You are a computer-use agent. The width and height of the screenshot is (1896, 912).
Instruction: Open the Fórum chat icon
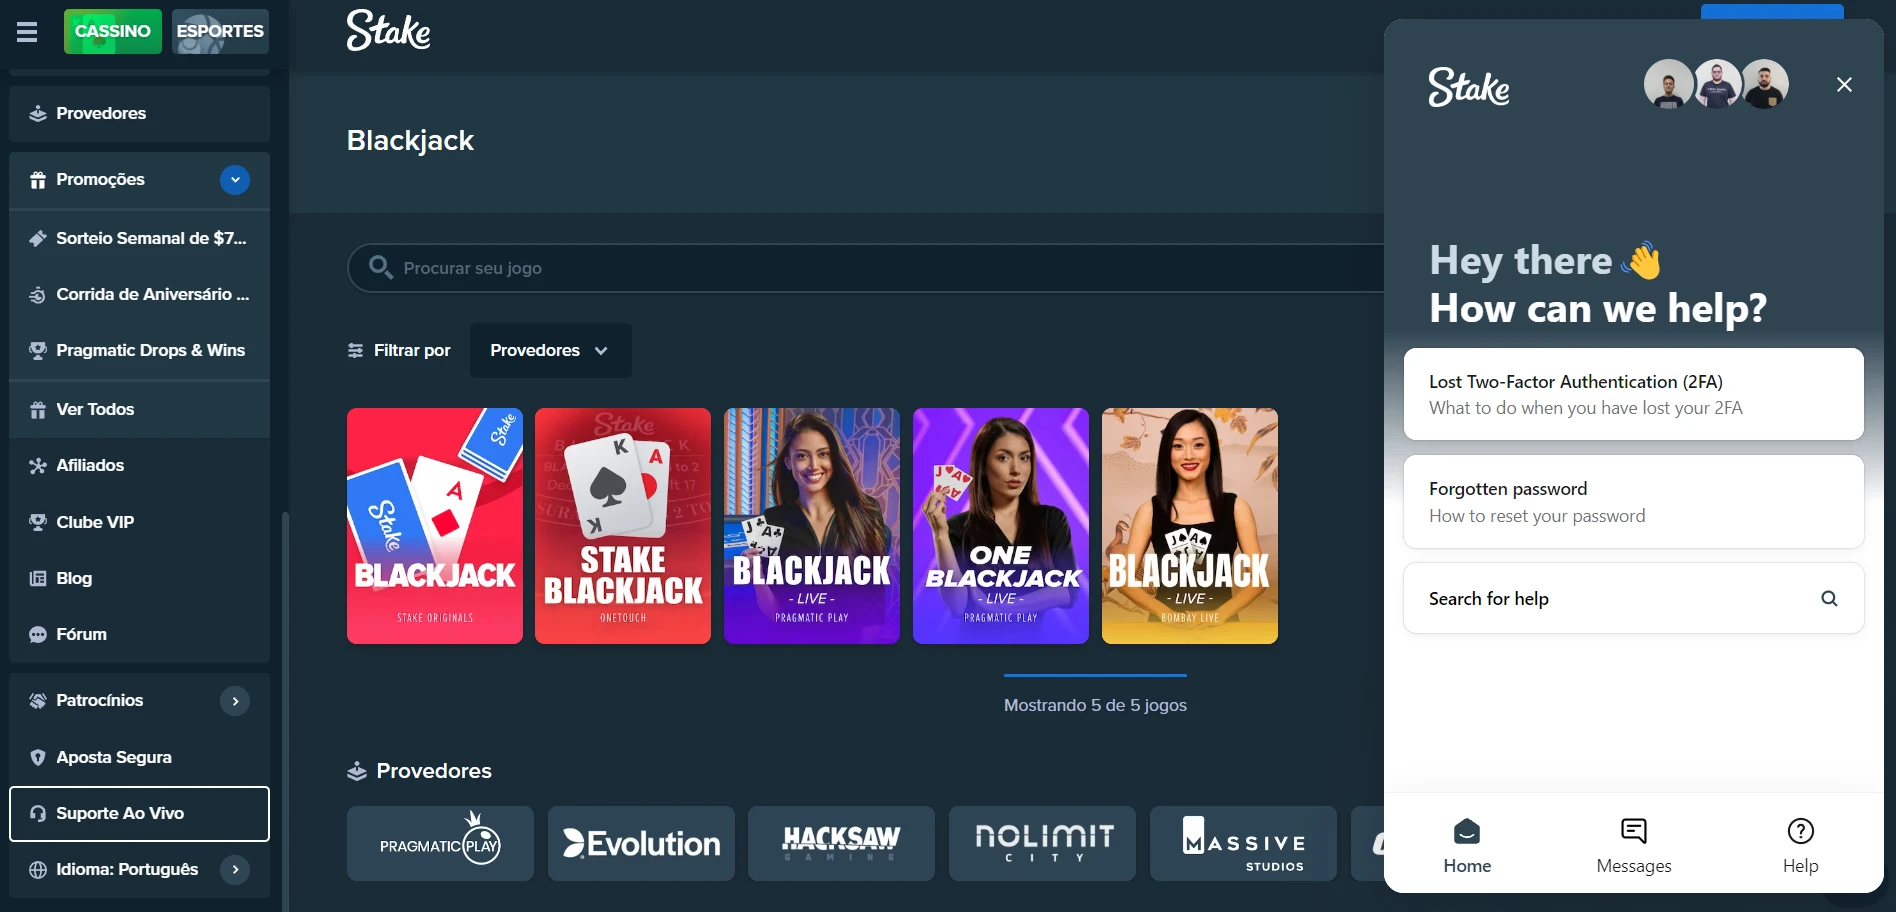pos(38,635)
